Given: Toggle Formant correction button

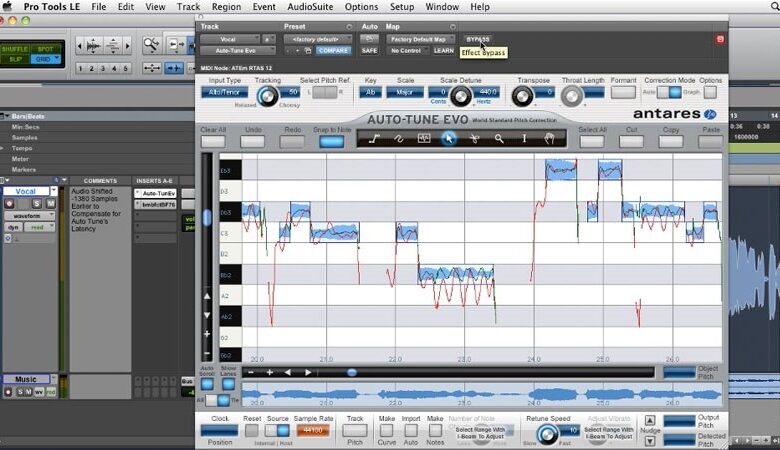Looking at the screenshot, I should tap(623, 92).
